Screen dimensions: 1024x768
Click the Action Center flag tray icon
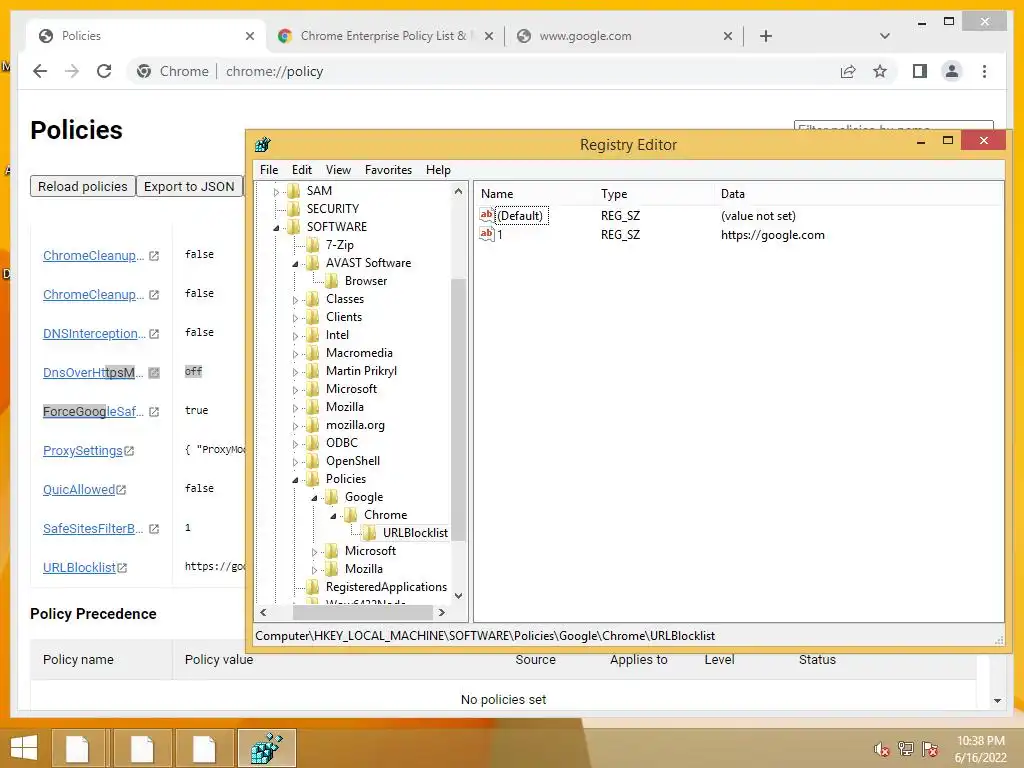[x=929, y=749]
